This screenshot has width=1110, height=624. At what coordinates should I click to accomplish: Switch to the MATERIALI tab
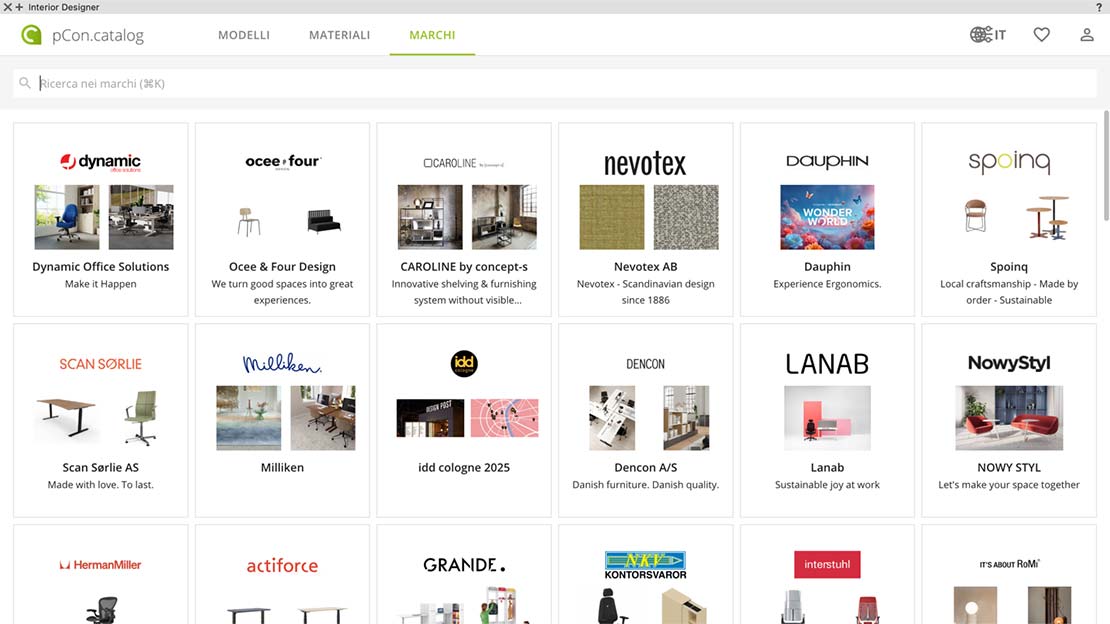(339, 35)
